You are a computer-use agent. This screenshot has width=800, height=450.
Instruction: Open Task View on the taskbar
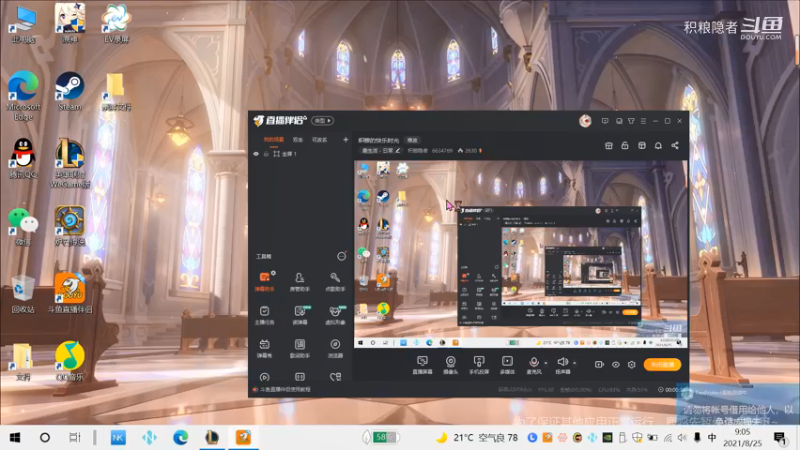[x=74, y=438]
